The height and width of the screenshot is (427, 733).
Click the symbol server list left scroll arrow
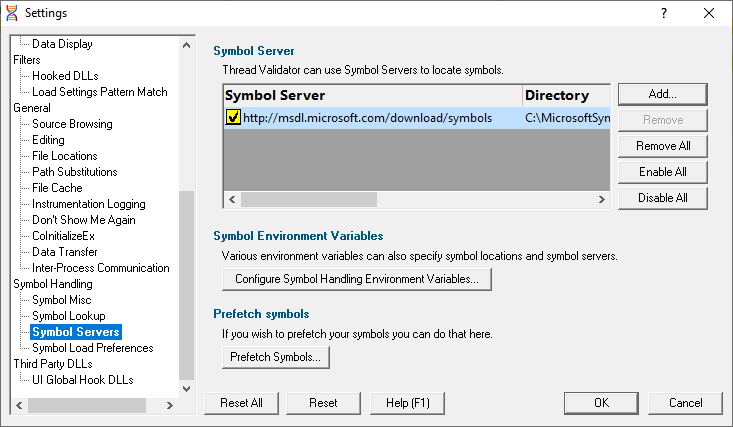pyautogui.click(x=232, y=200)
